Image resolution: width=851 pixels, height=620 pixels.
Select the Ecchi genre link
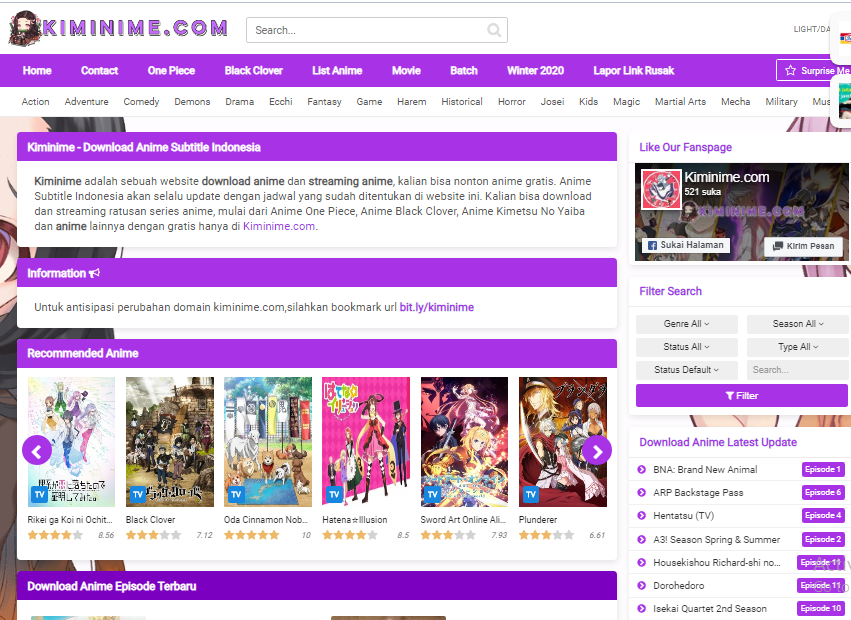pyautogui.click(x=281, y=102)
